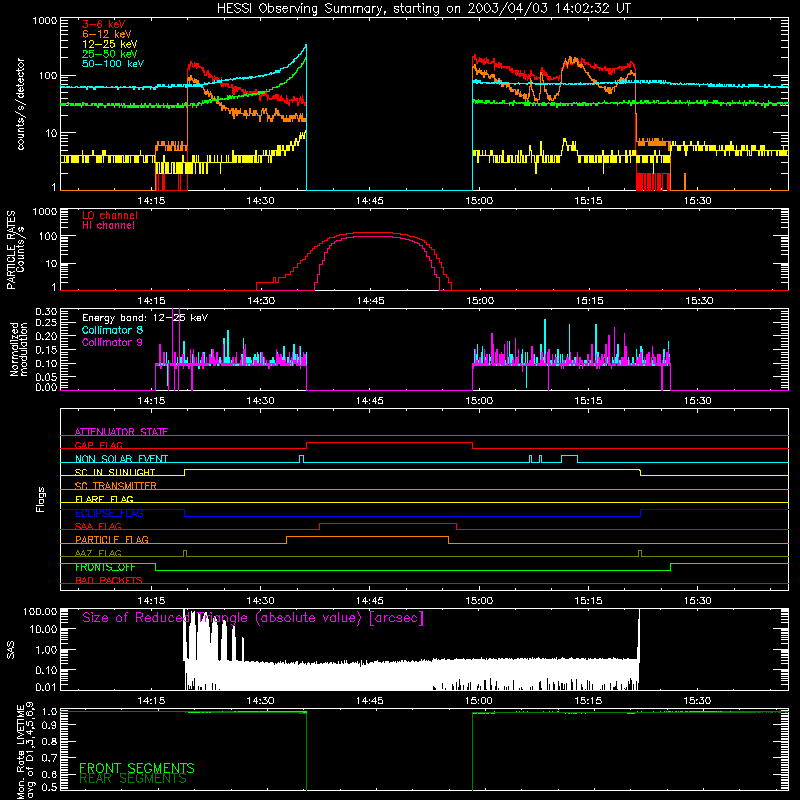Click 'Size of Reduced Triangle' SAS caption
Image resolution: width=800 pixels, height=800 pixels.
pyautogui.click(x=253, y=618)
